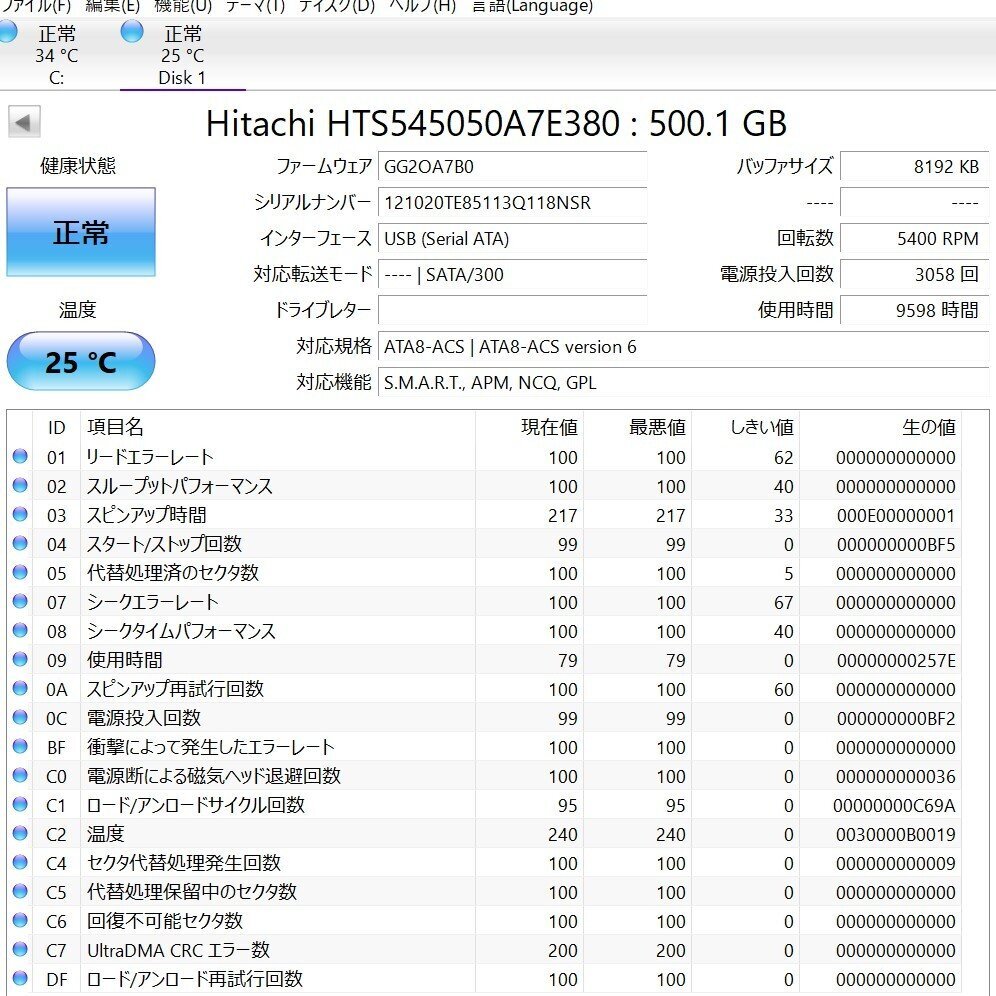Click the ID column header
Screen dimensions: 996x996
click(x=57, y=427)
